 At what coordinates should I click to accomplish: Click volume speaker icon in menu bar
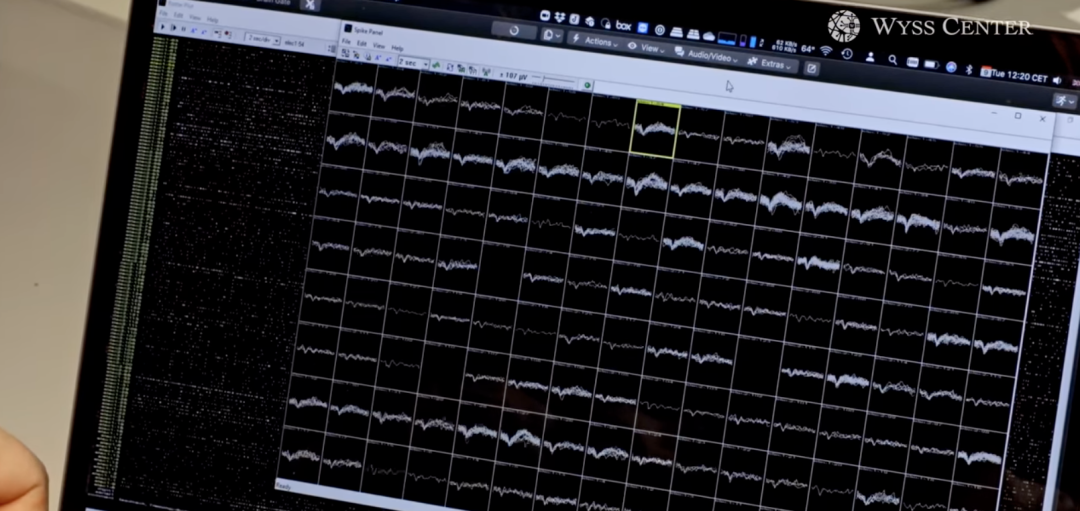(1057, 80)
